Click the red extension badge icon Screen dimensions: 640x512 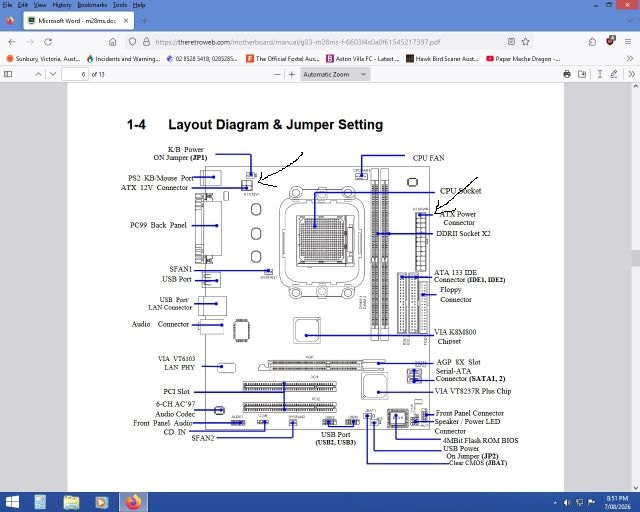coord(610,41)
